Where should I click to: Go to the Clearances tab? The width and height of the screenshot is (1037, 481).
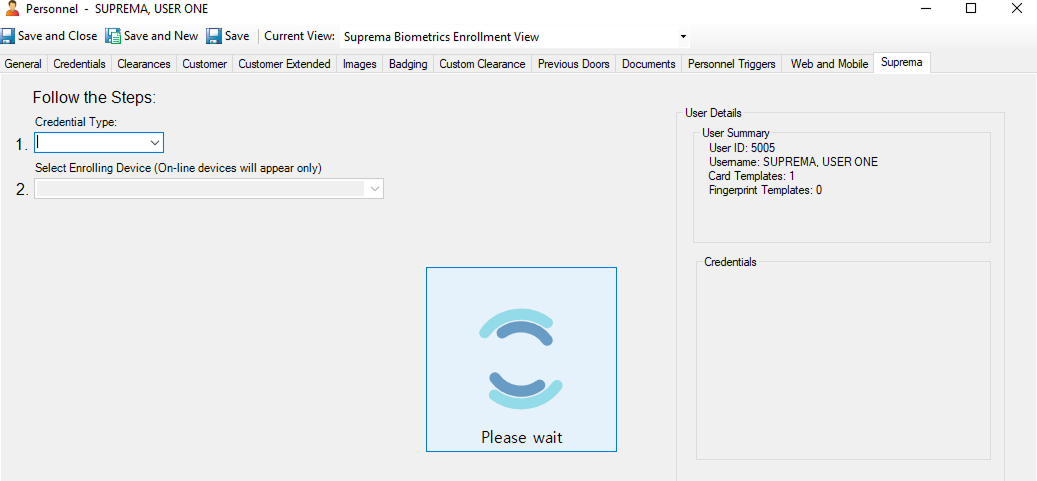click(143, 64)
